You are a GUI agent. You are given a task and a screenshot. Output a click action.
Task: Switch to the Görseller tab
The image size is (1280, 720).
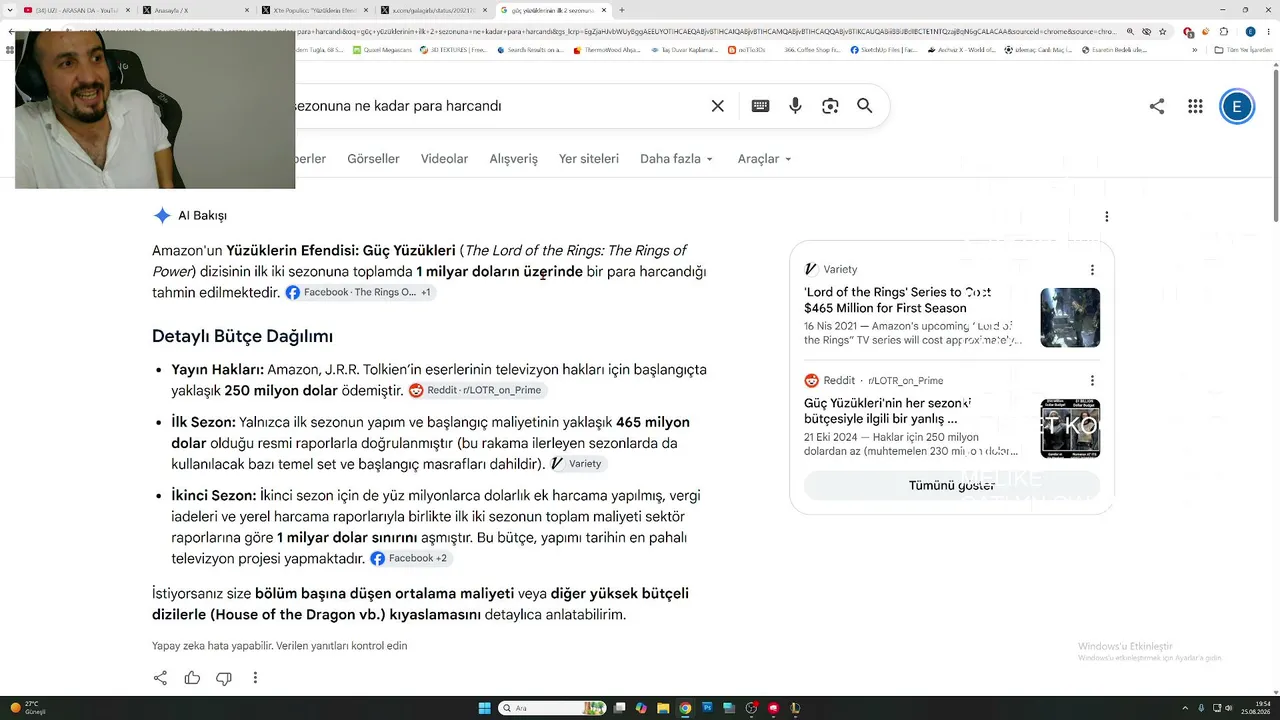373,159
